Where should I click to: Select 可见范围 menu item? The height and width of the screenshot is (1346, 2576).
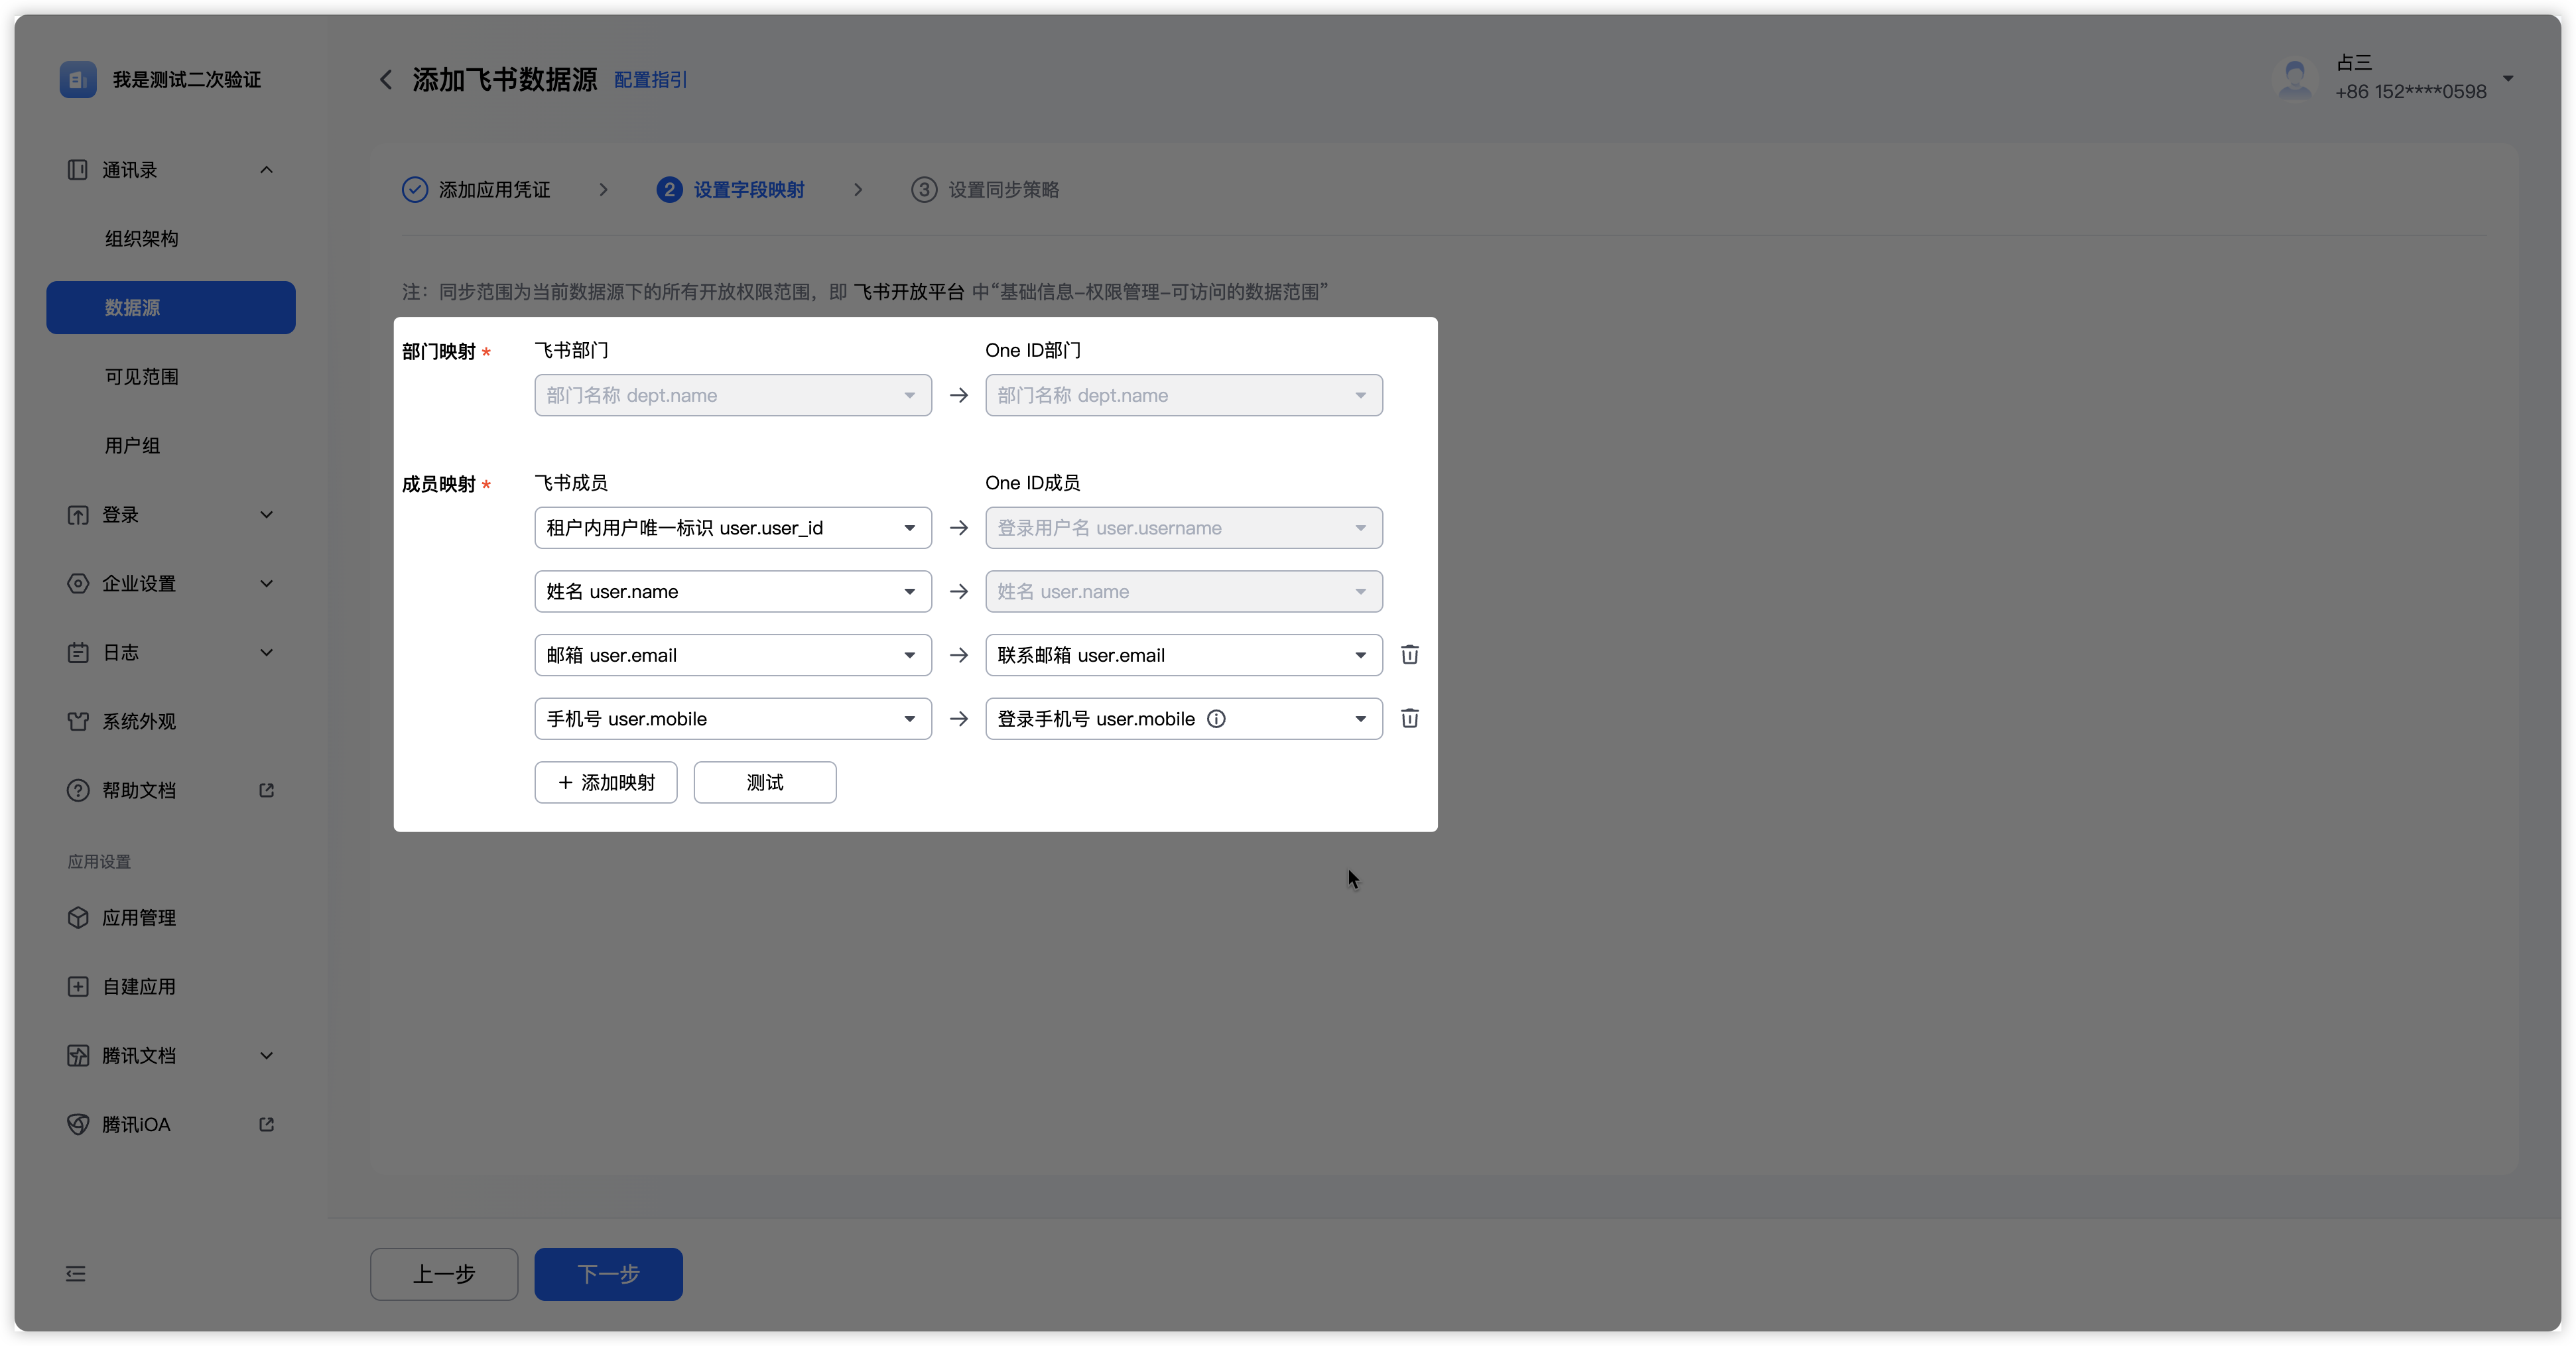(x=142, y=377)
